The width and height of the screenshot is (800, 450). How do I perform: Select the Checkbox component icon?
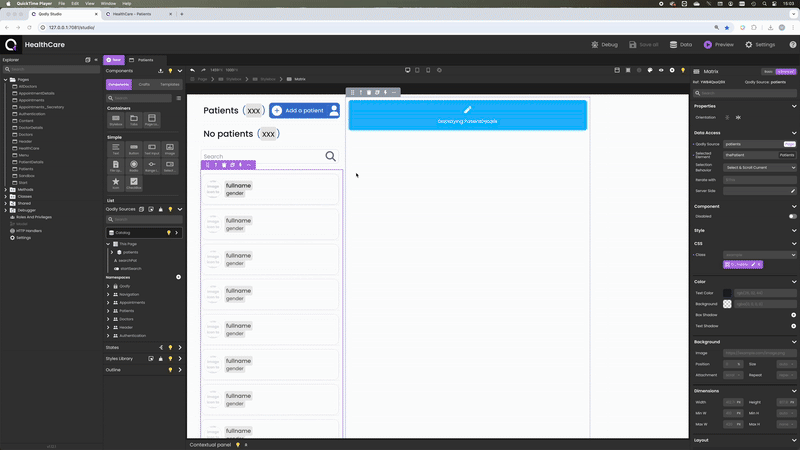133,183
